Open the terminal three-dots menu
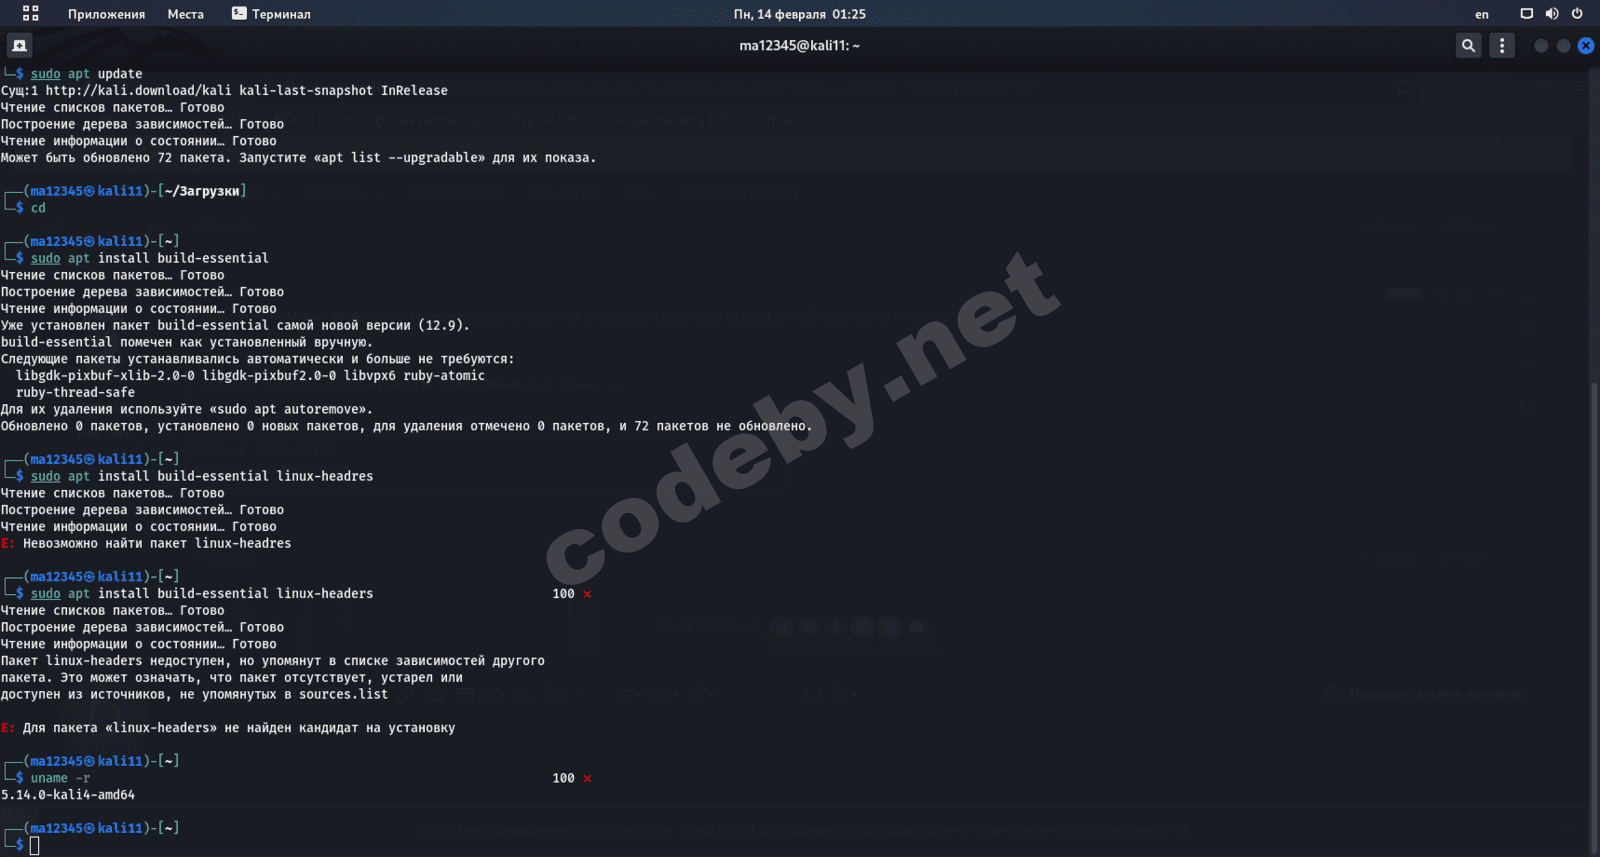 click(x=1501, y=45)
